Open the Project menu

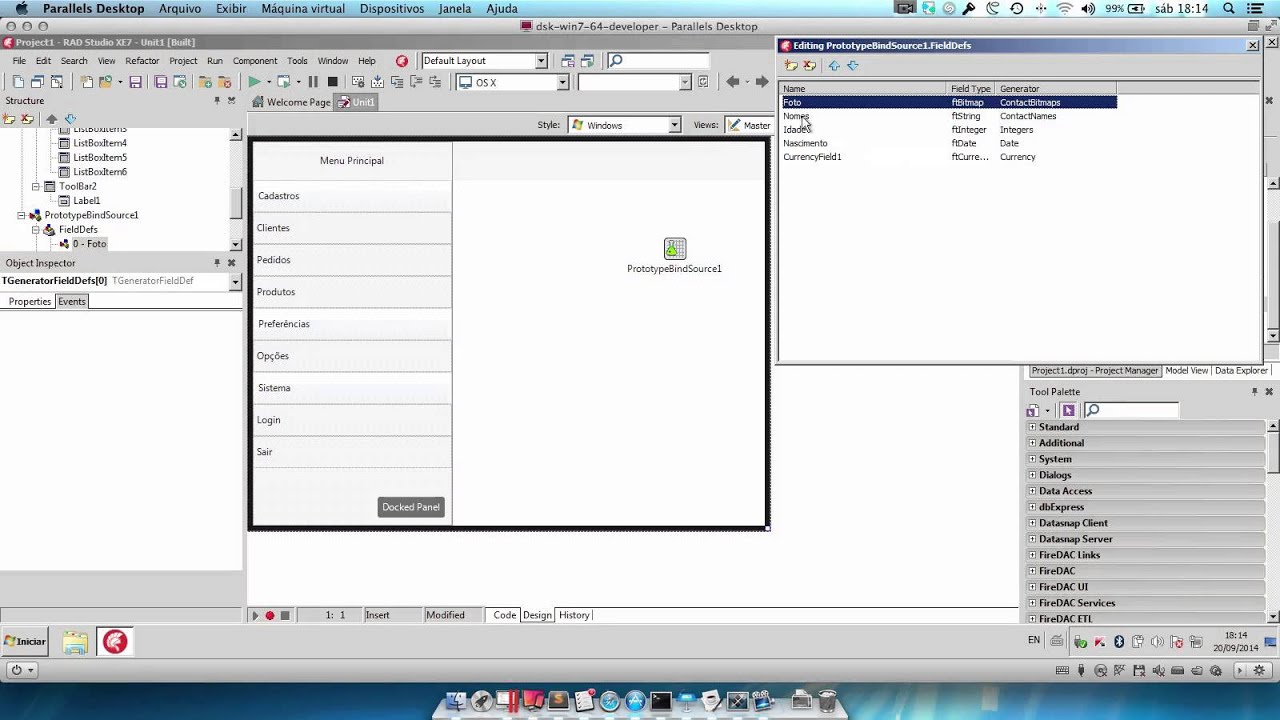coord(183,61)
